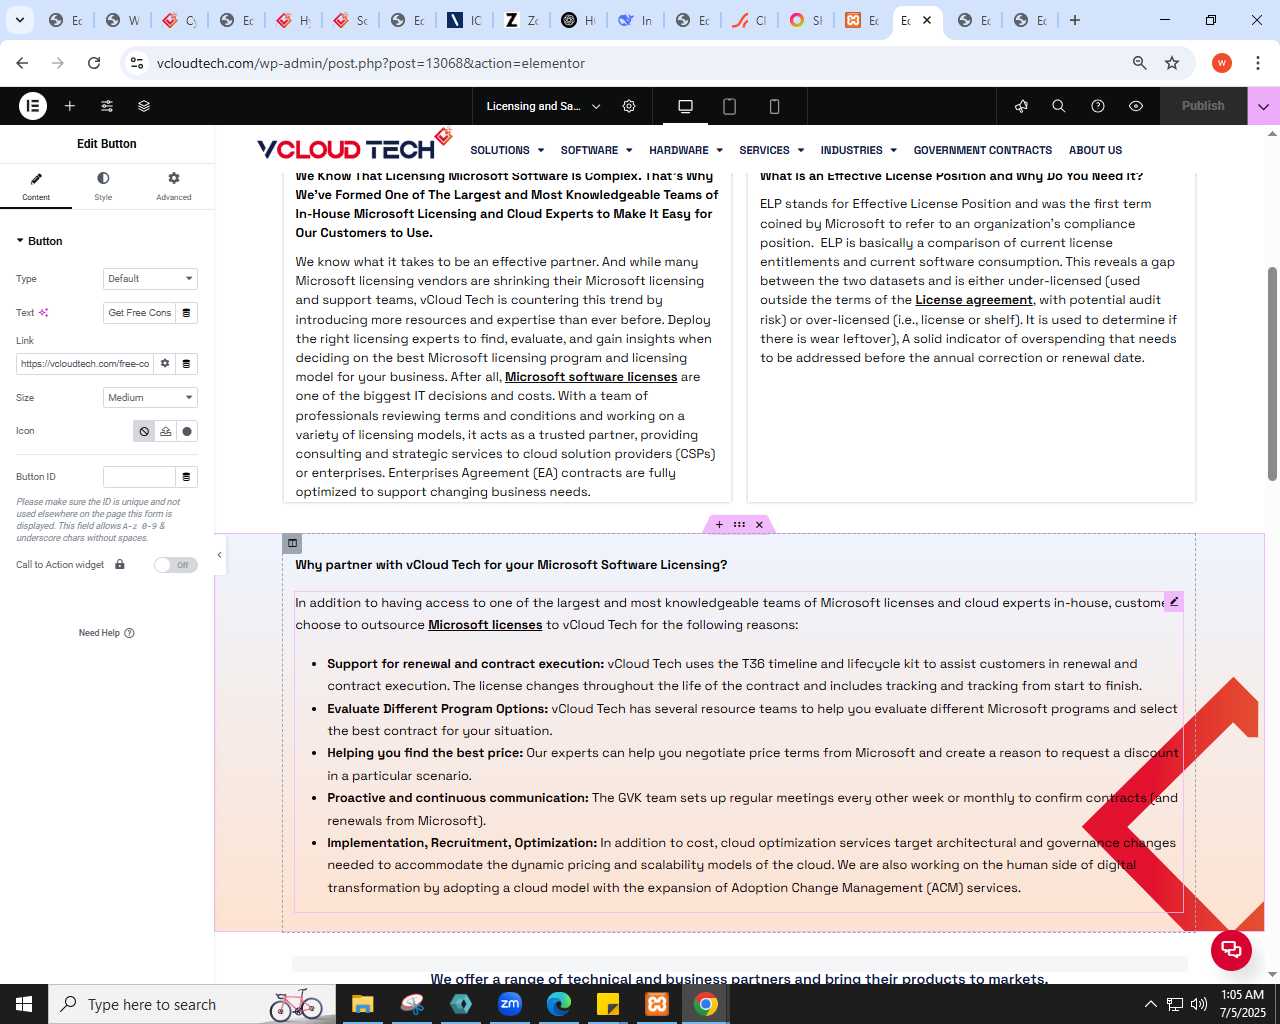The image size is (1280, 1024).
Task: Open Link options gear icon
Action: pyautogui.click(x=165, y=364)
